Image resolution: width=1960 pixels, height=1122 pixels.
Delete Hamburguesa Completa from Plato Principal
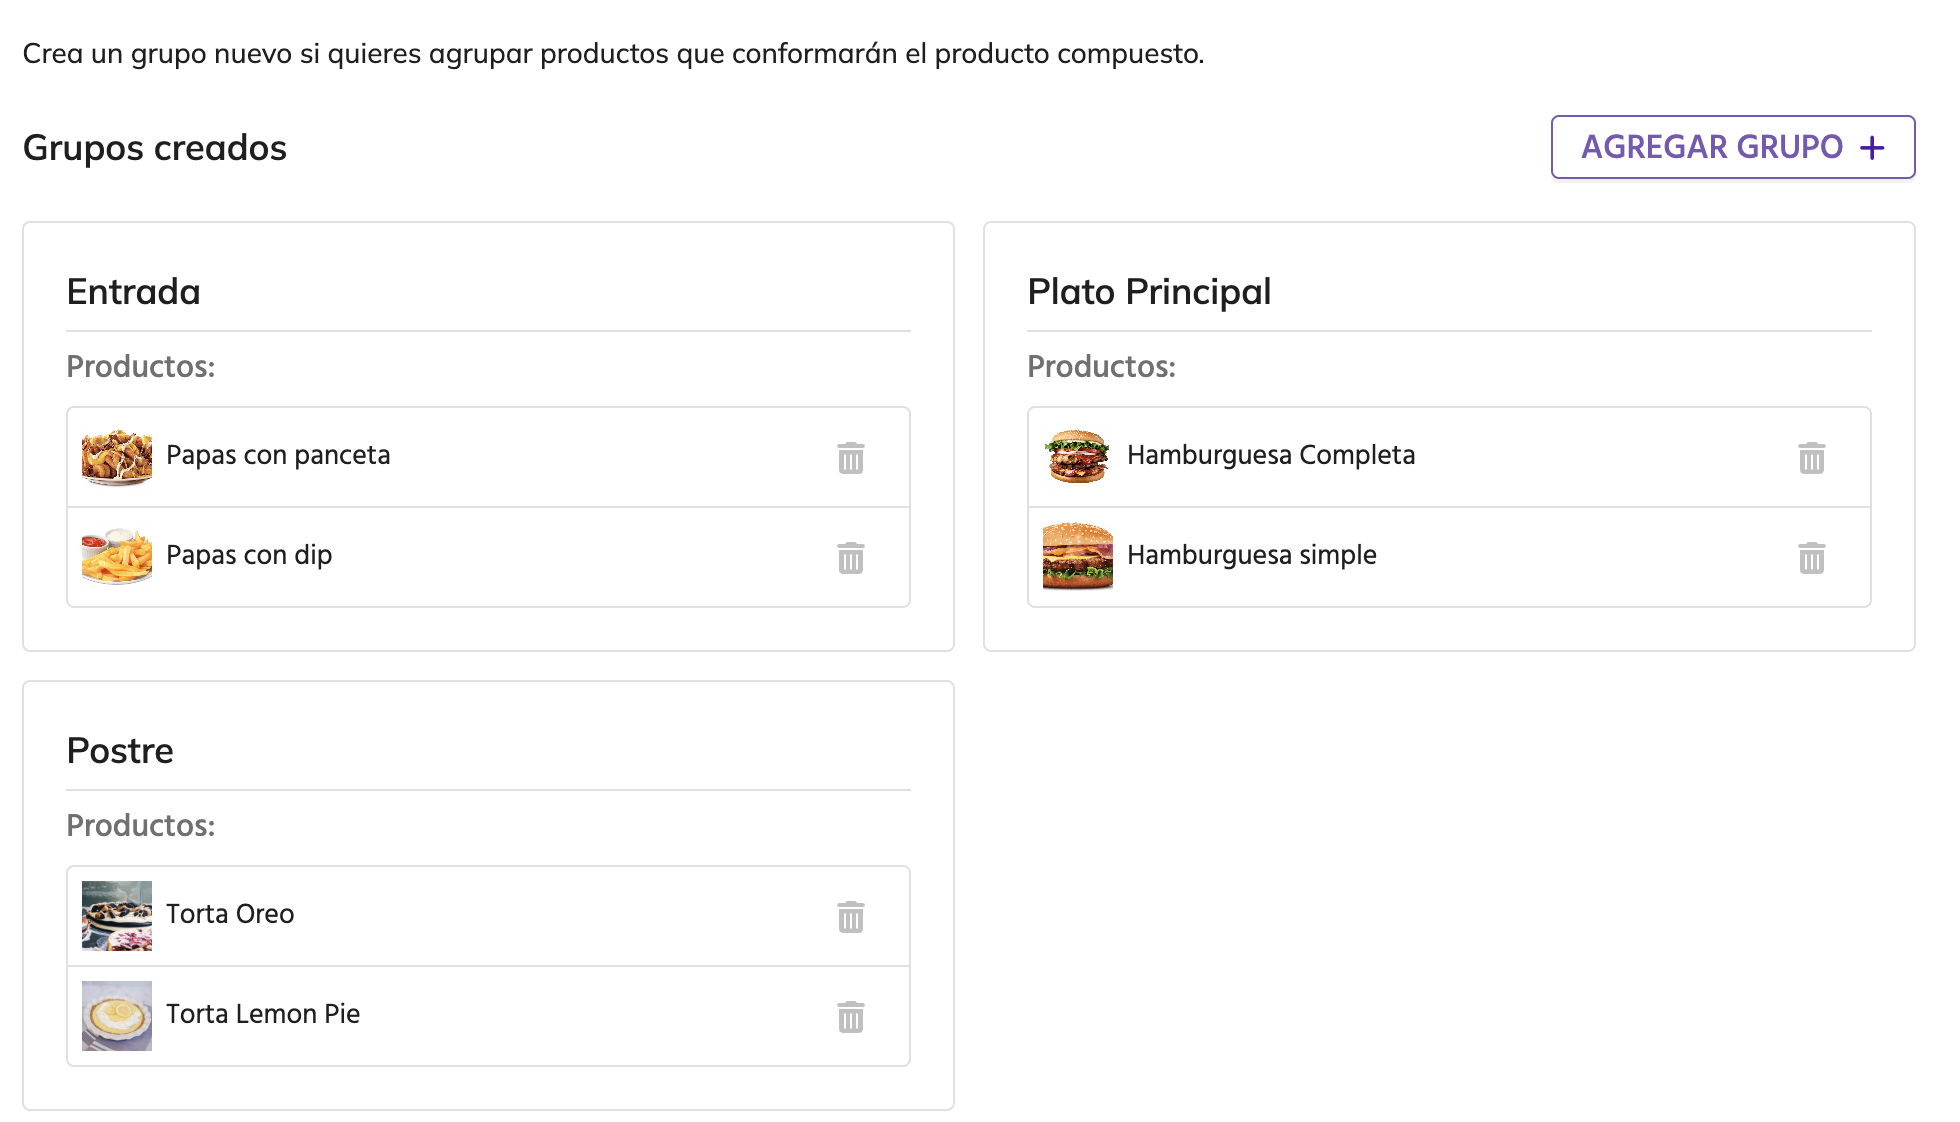(1811, 458)
